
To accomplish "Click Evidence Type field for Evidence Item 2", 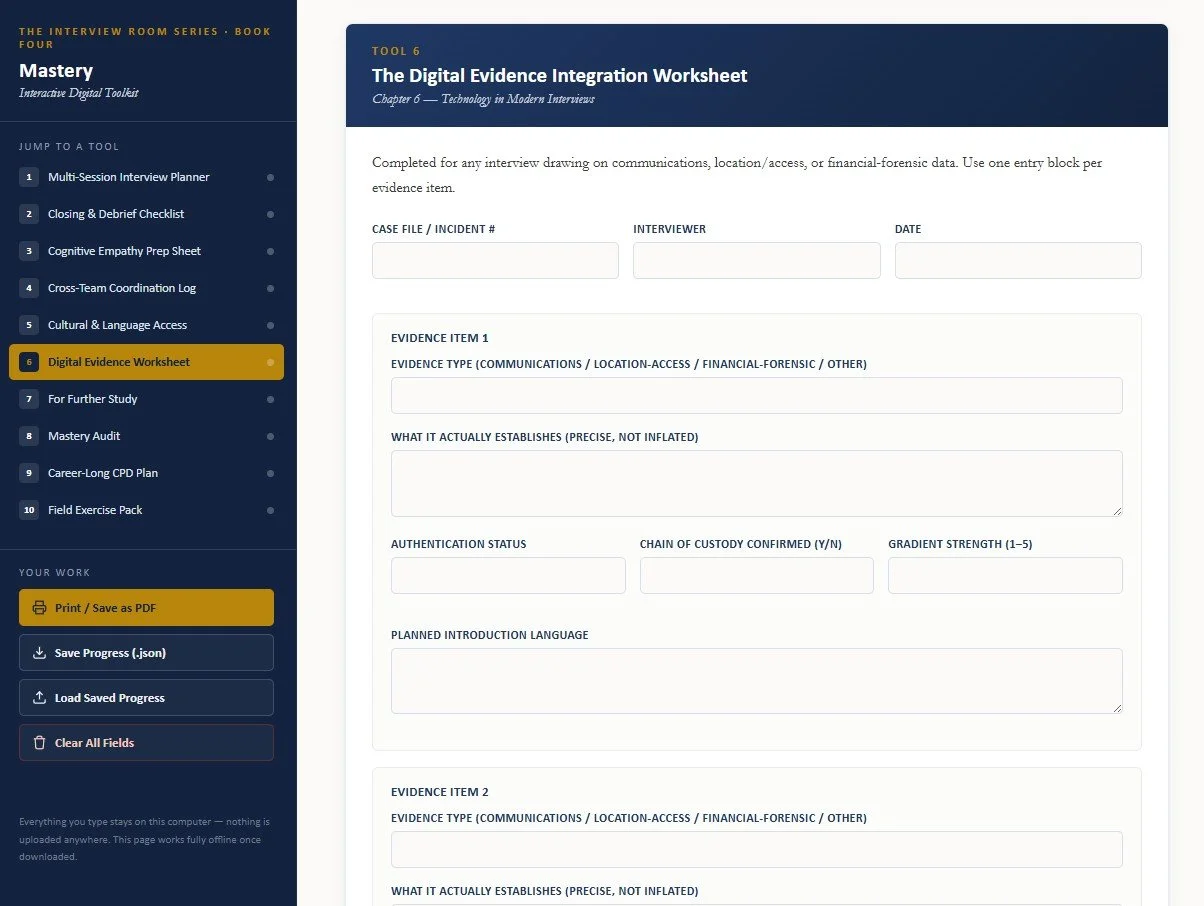I will (x=757, y=849).
